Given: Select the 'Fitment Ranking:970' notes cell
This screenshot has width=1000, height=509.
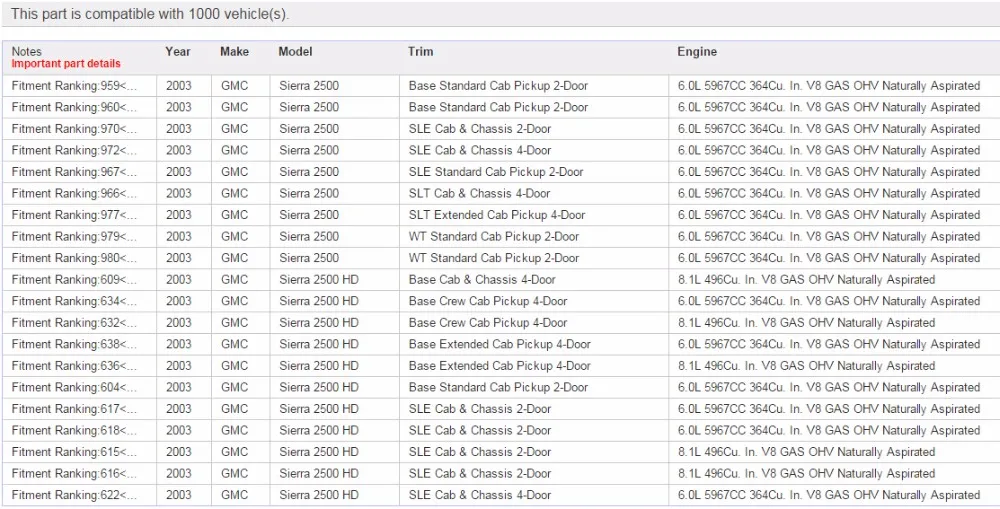Looking at the screenshot, I should pos(80,129).
